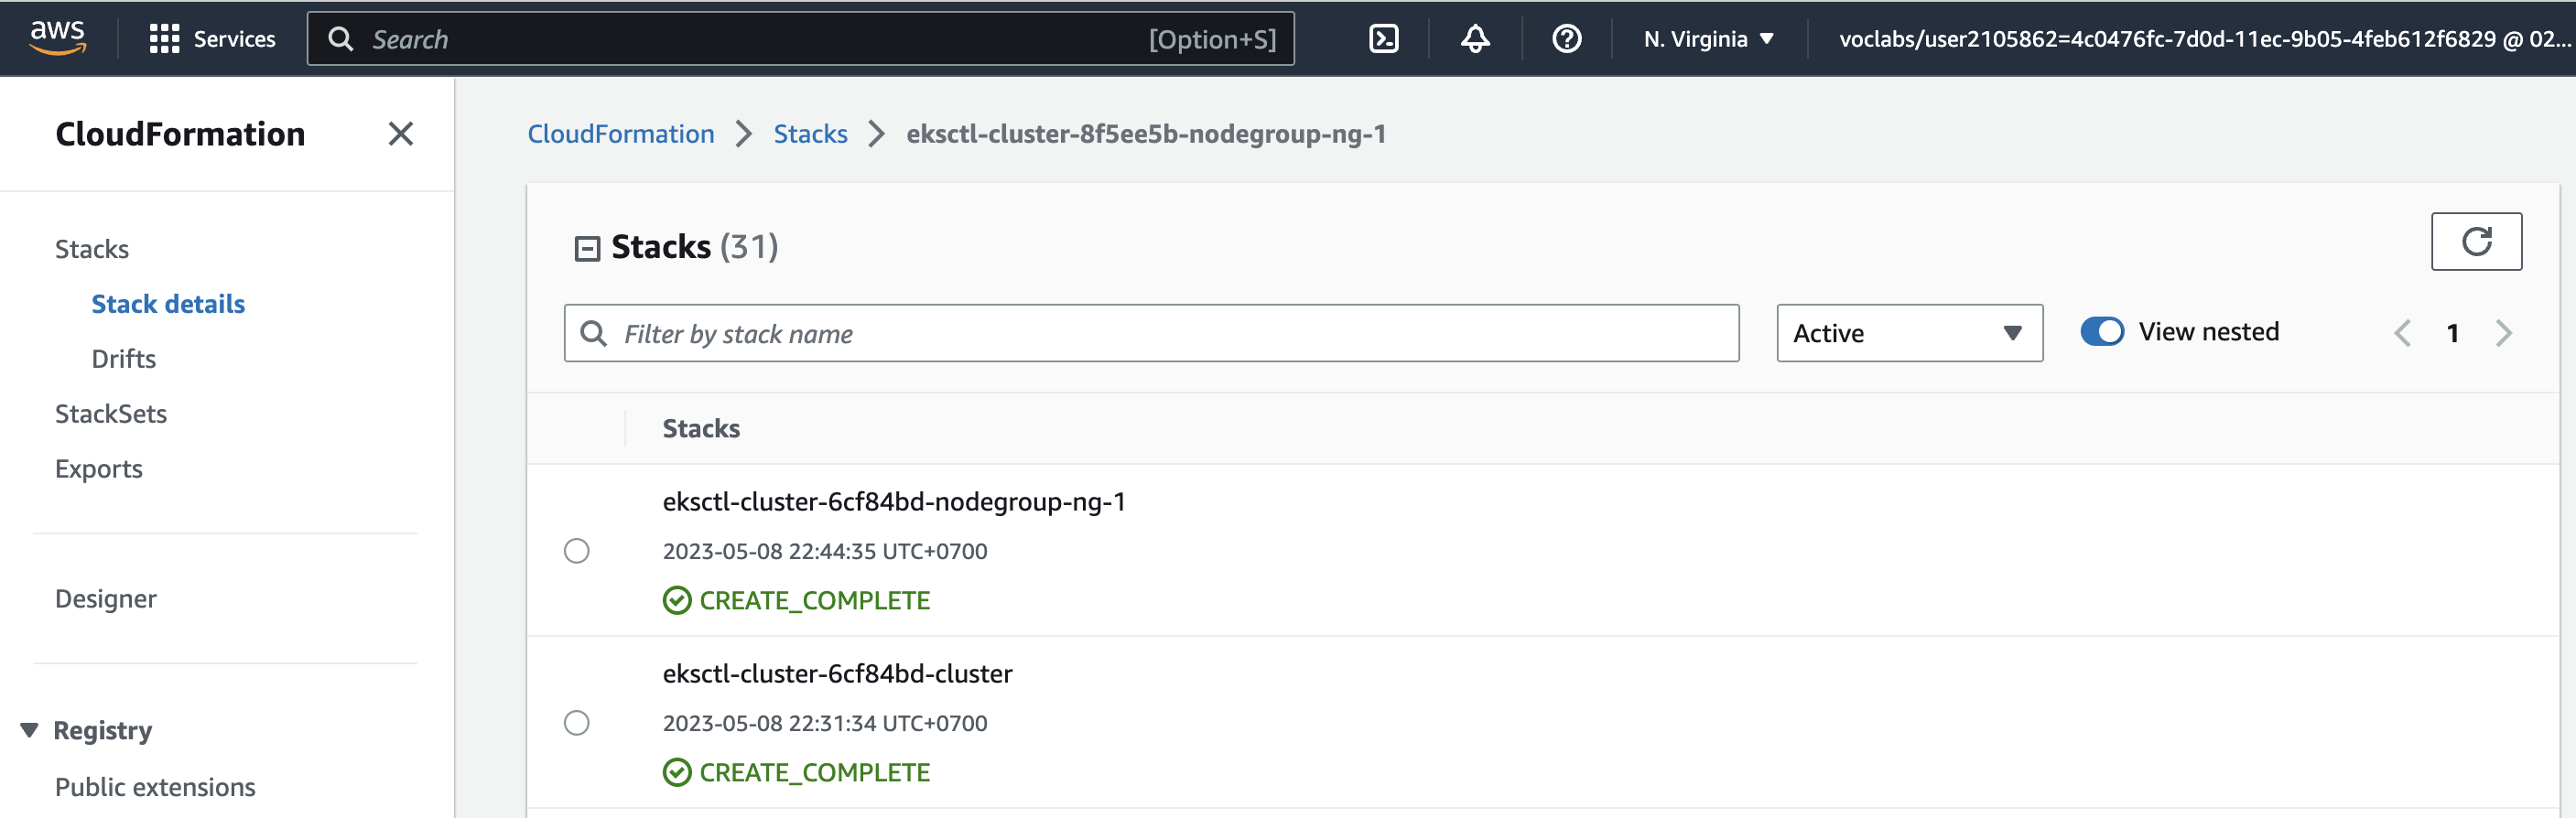This screenshot has width=2576, height=818.
Task: Open Designer in the sidebar
Action: click(106, 599)
